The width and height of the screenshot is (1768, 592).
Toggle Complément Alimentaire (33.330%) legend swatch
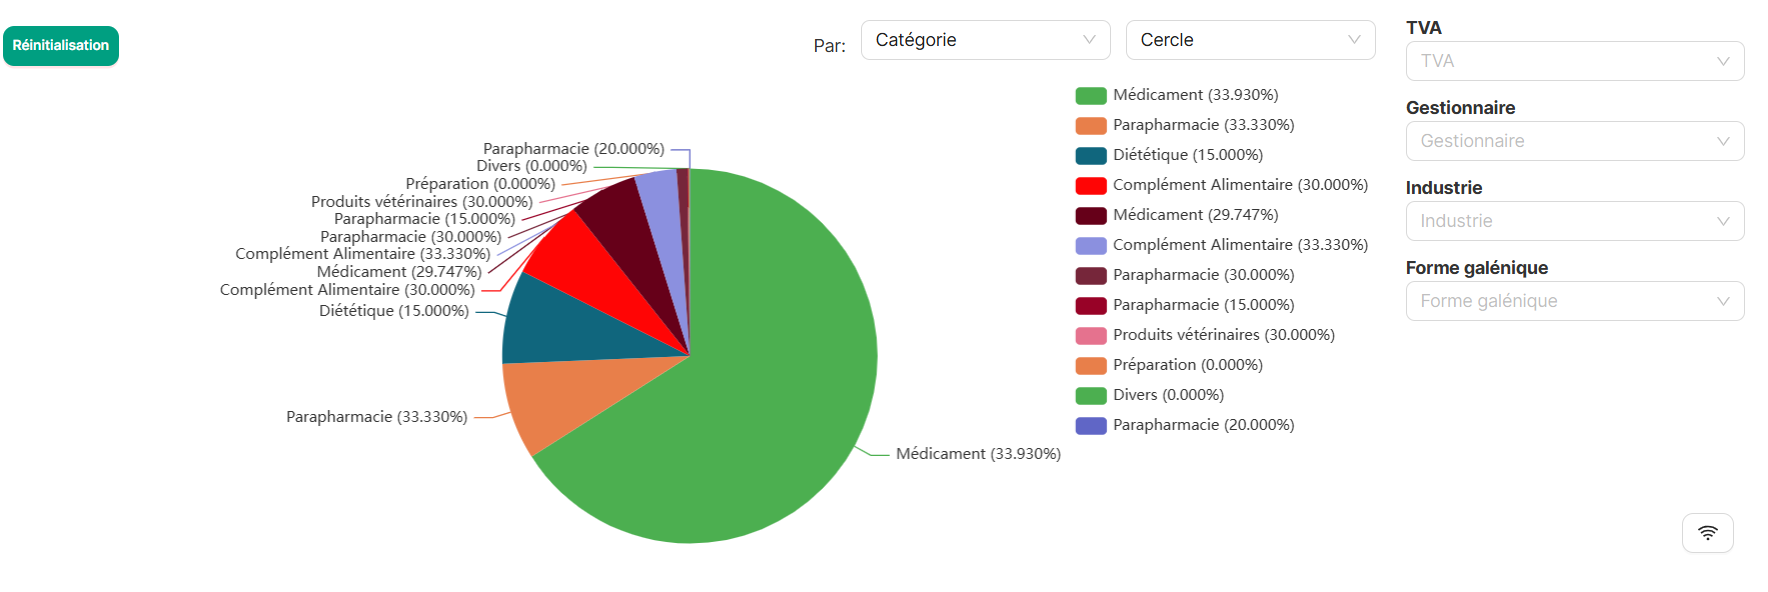click(1091, 246)
